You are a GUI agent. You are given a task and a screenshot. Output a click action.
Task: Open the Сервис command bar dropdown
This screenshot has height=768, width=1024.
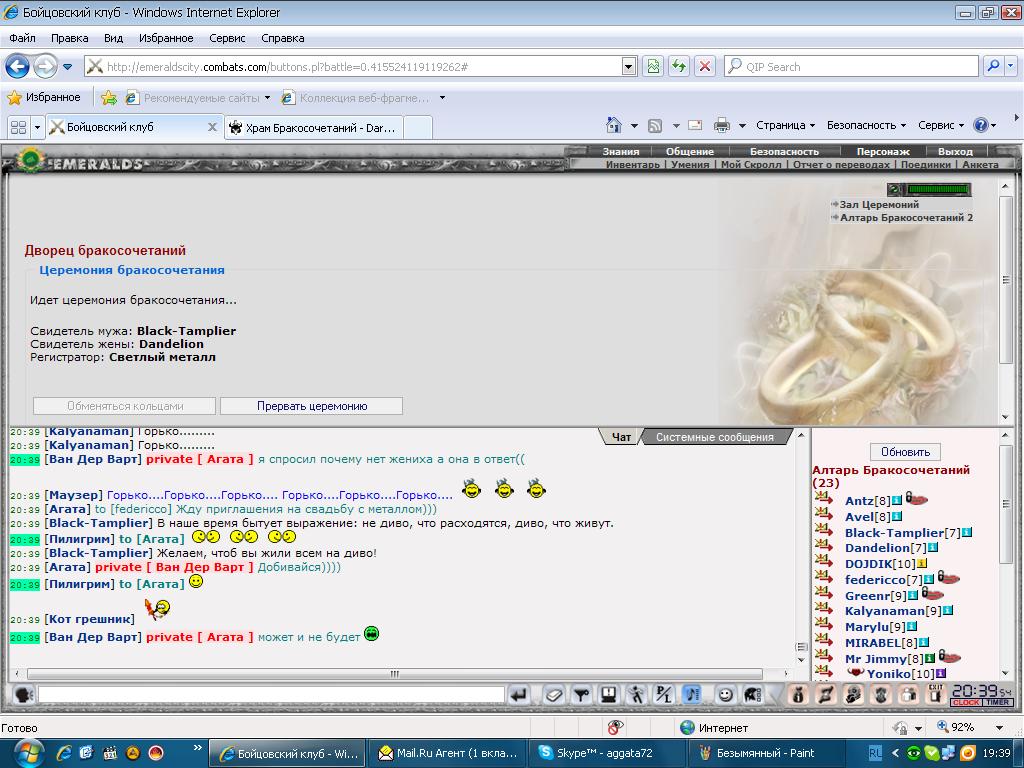940,125
